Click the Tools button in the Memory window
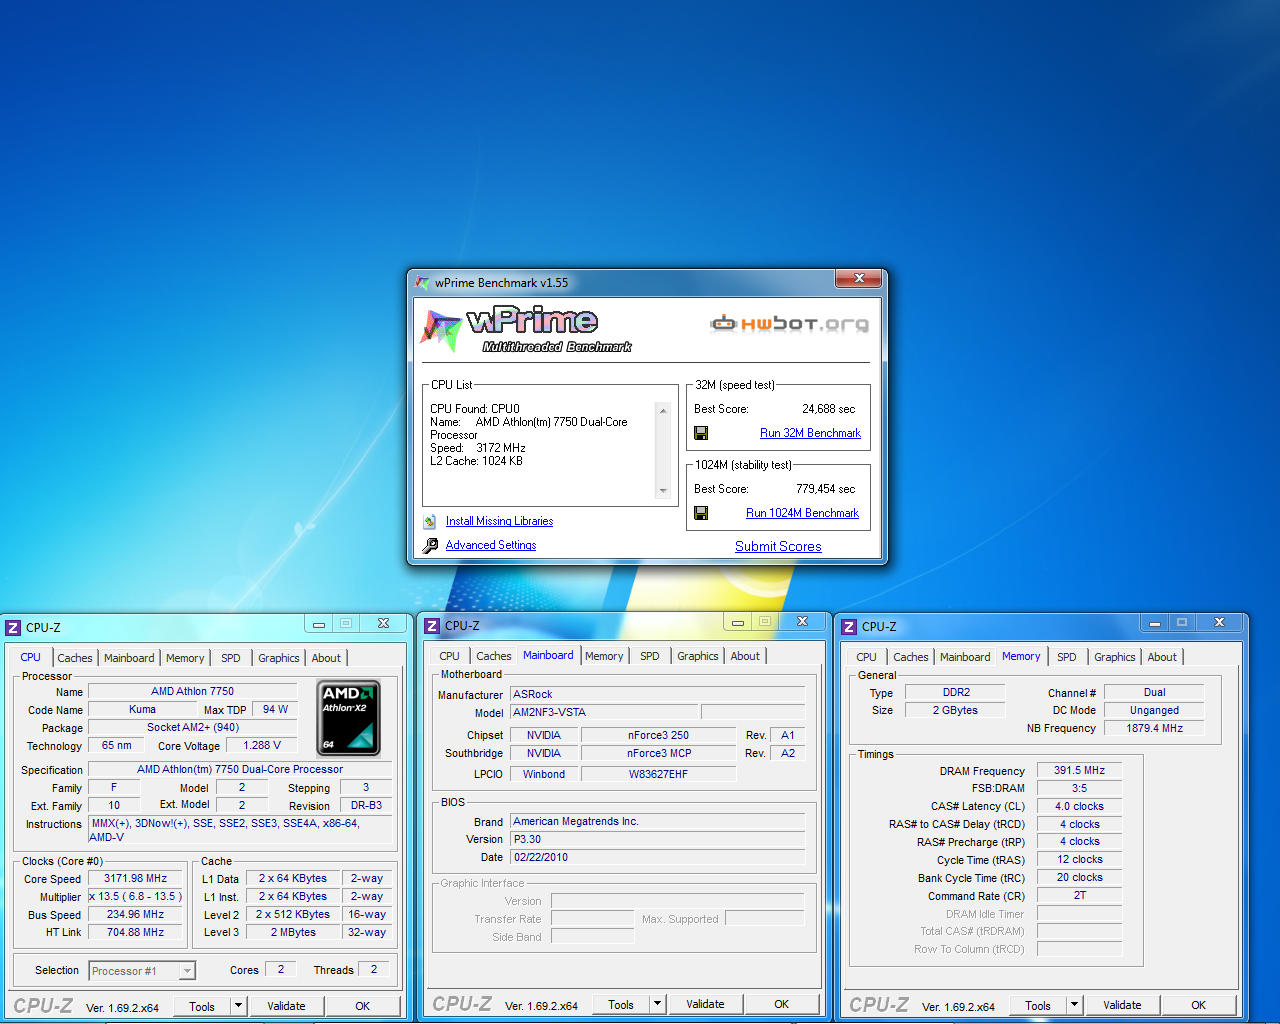Image resolution: width=1280 pixels, height=1024 pixels. coord(1038,1005)
